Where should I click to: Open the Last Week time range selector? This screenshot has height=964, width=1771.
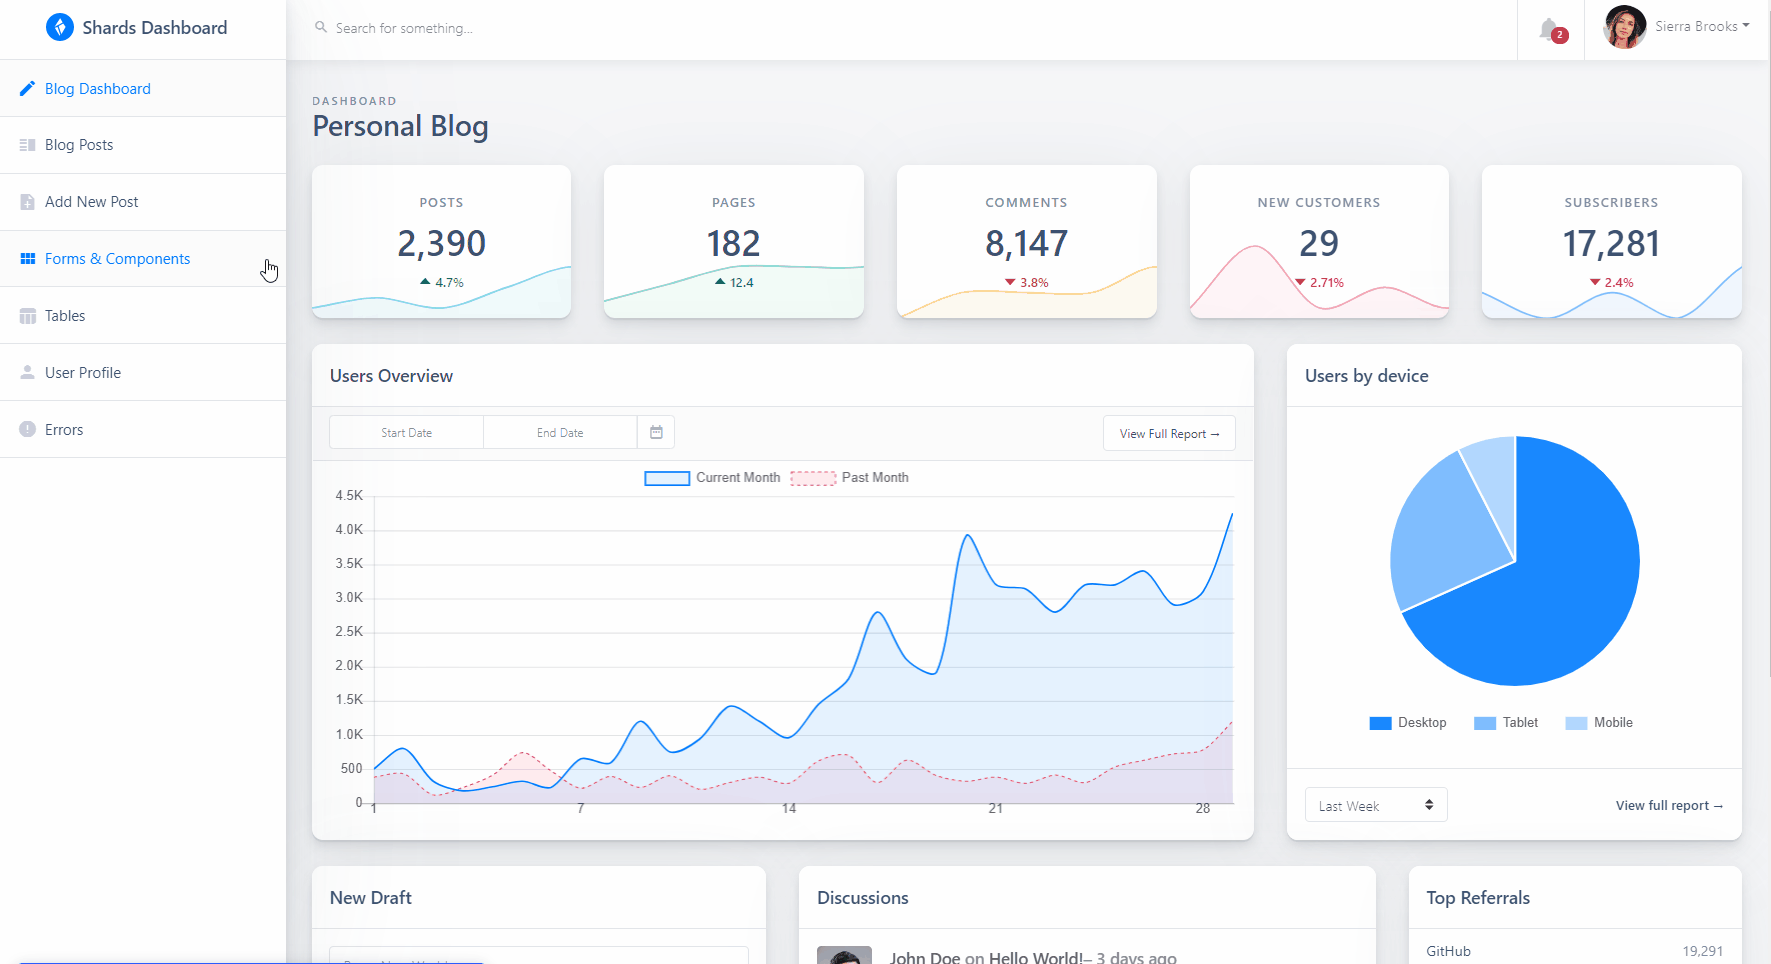(x=1375, y=804)
